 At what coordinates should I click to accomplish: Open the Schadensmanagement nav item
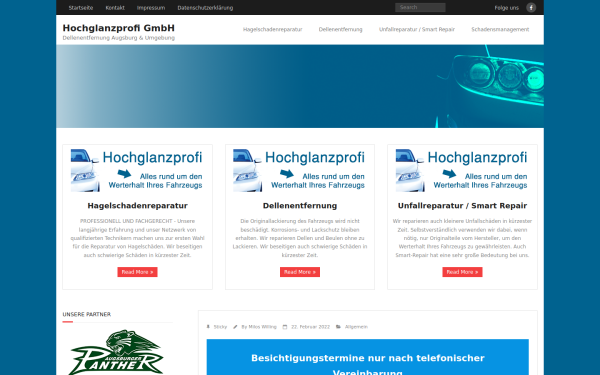coord(500,29)
